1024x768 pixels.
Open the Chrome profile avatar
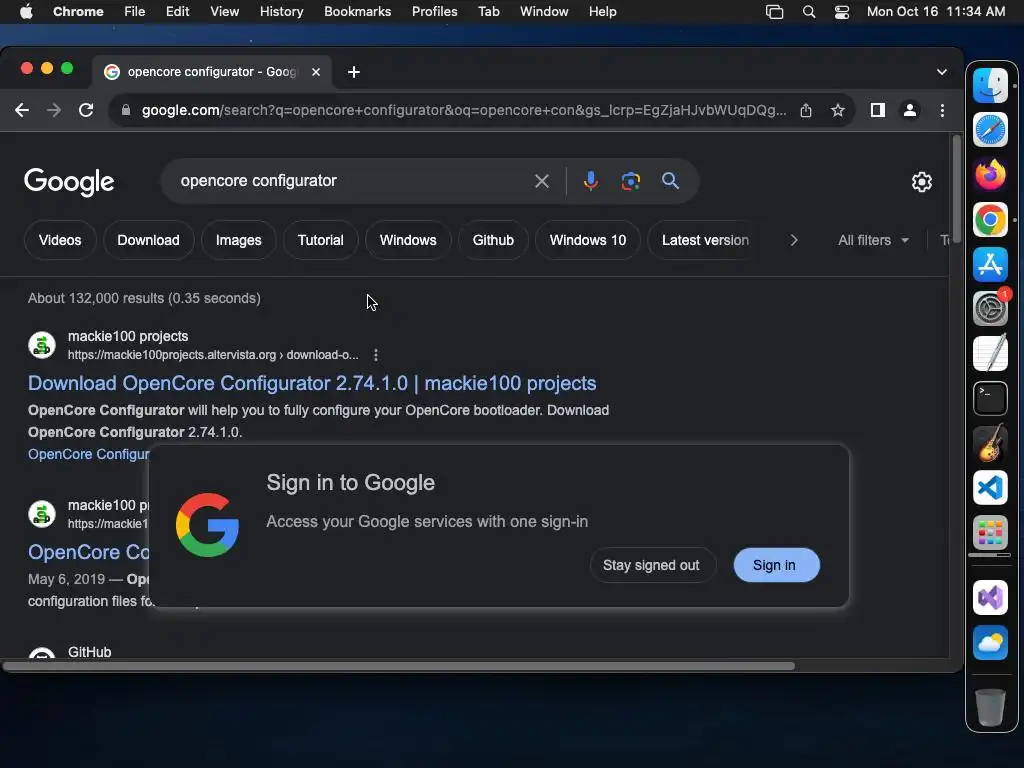[910, 110]
